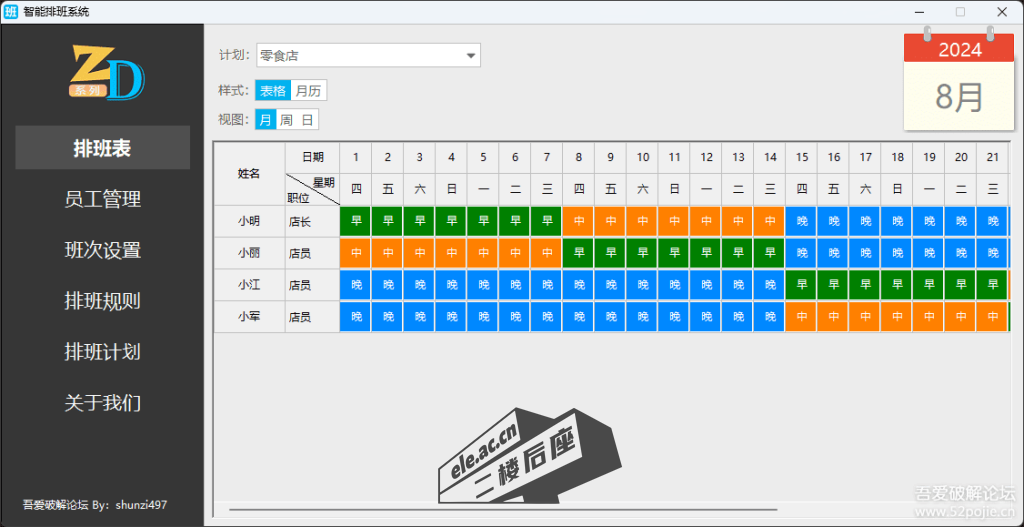
Task: Select the 小军 employee name cell
Action: (249, 317)
